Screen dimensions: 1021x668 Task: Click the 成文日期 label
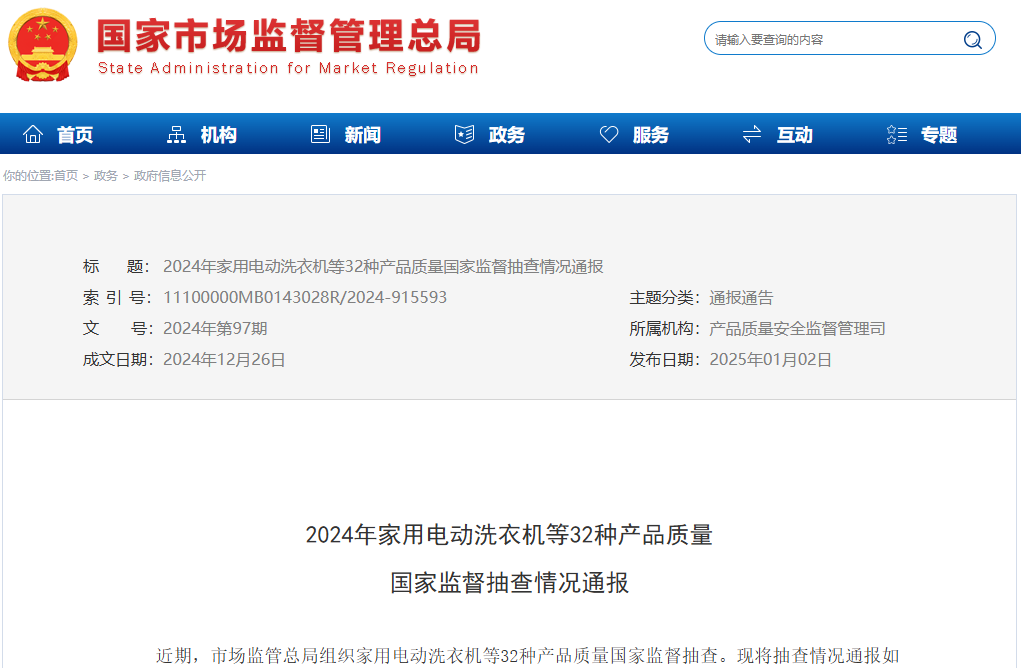(118, 359)
